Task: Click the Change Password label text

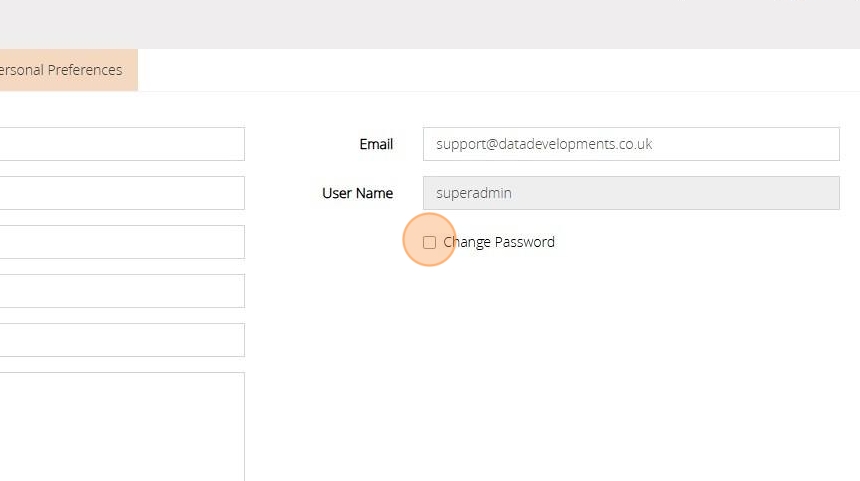Action: 499,242
